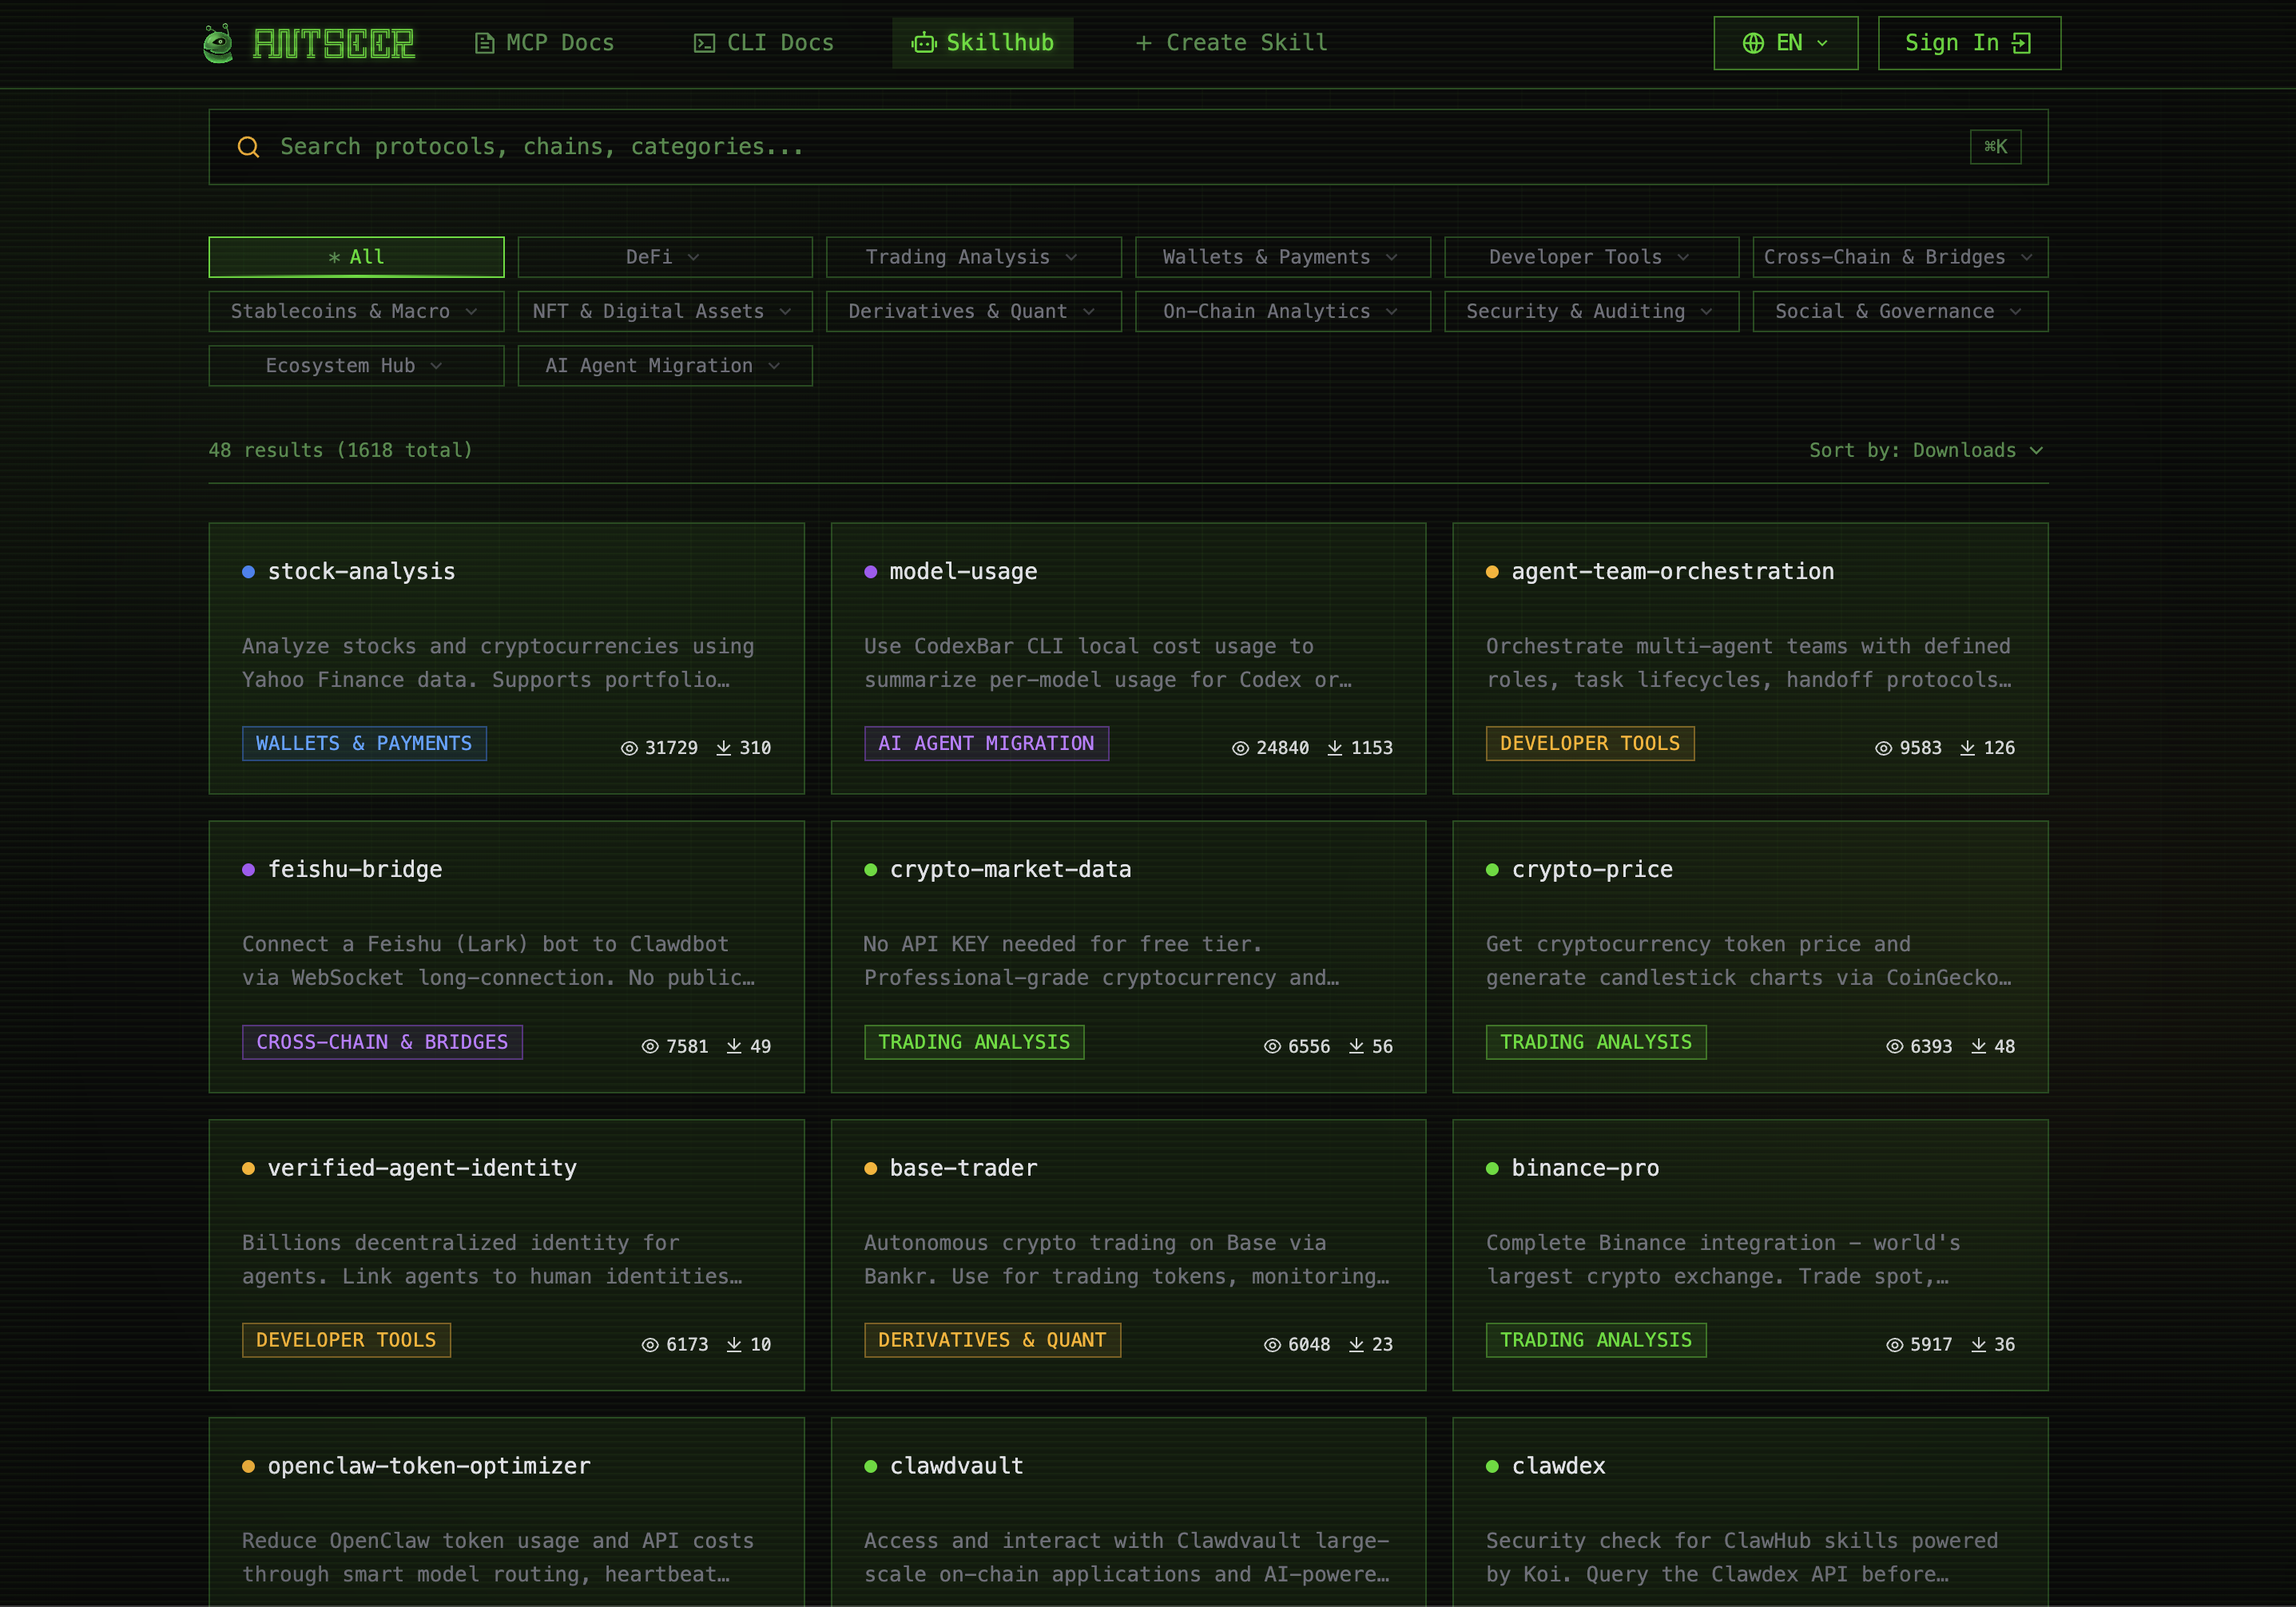Click the download icon on model-usage card
The width and height of the screenshot is (2296, 1607).
1335,748
